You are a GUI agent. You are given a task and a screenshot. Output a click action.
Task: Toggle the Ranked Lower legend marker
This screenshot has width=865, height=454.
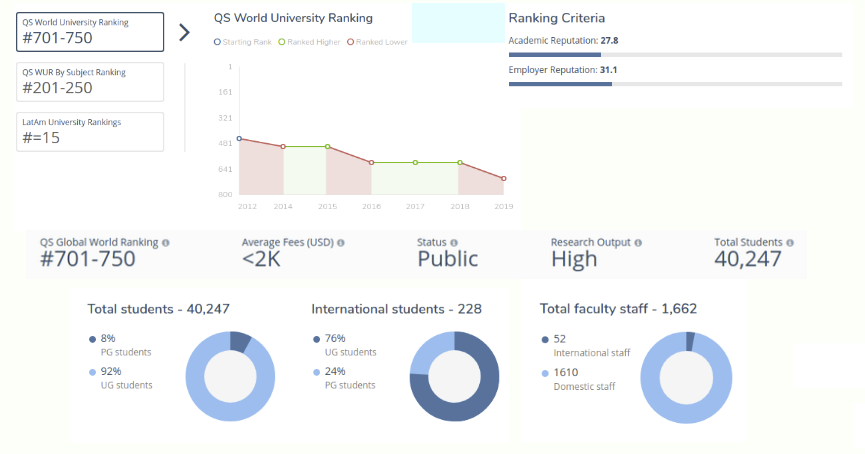click(x=350, y=42)
